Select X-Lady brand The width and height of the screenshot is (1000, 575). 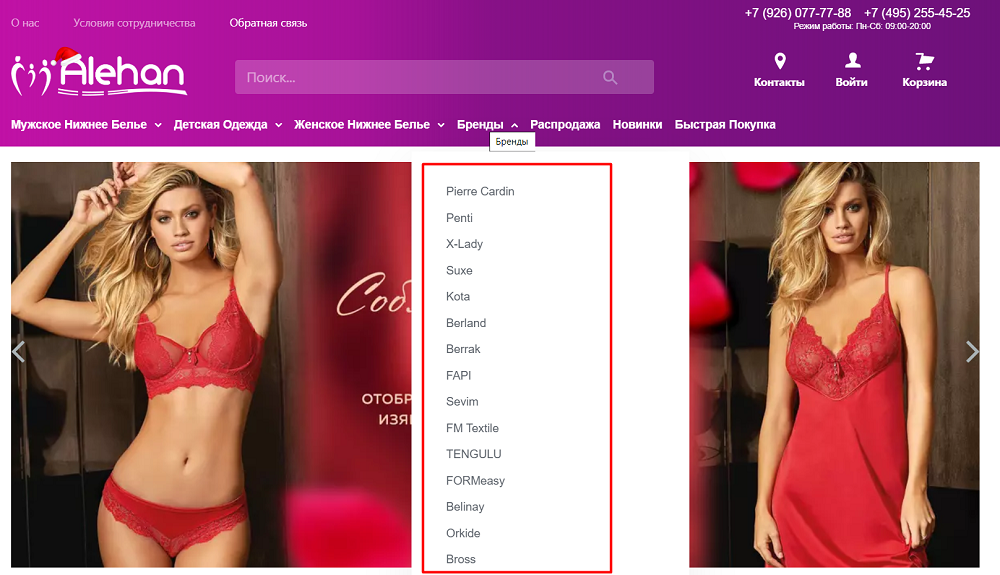pyautogui.click(x=464, y=244)
